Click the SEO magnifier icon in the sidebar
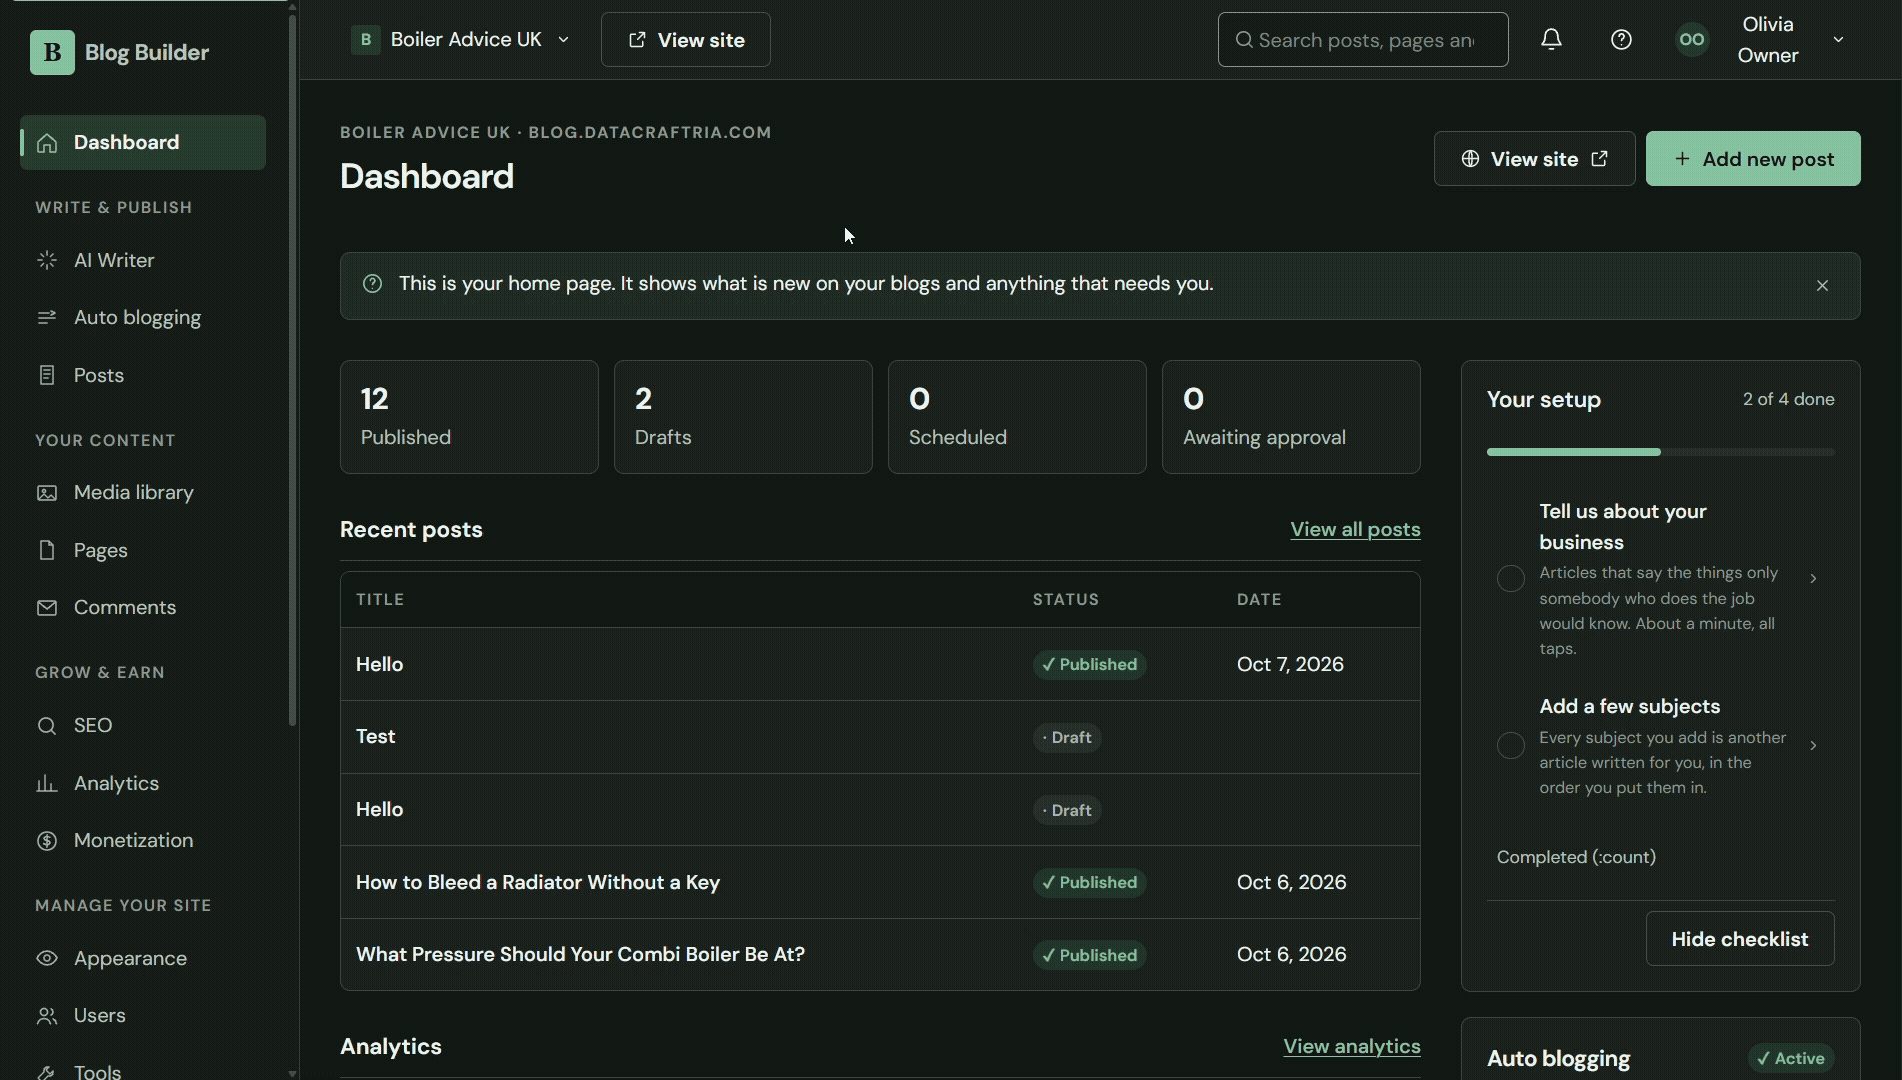Image resolution: width=1902 pixels, height=1080 pixels. 47,726
